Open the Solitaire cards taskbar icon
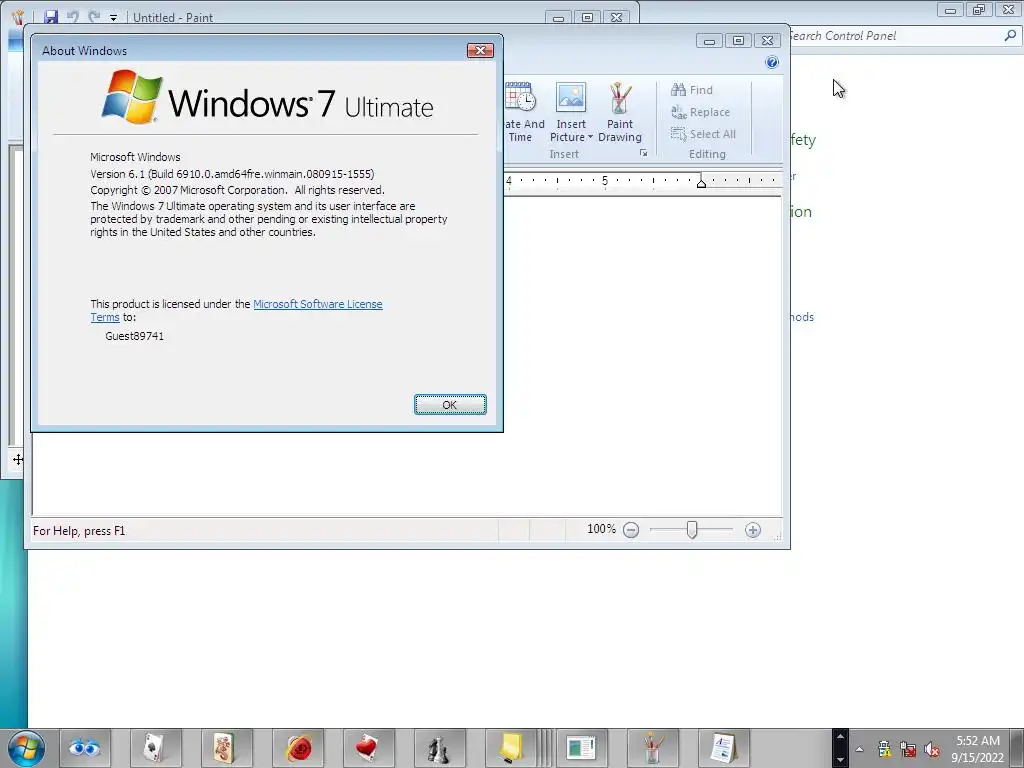 click(x=155, y=748)
